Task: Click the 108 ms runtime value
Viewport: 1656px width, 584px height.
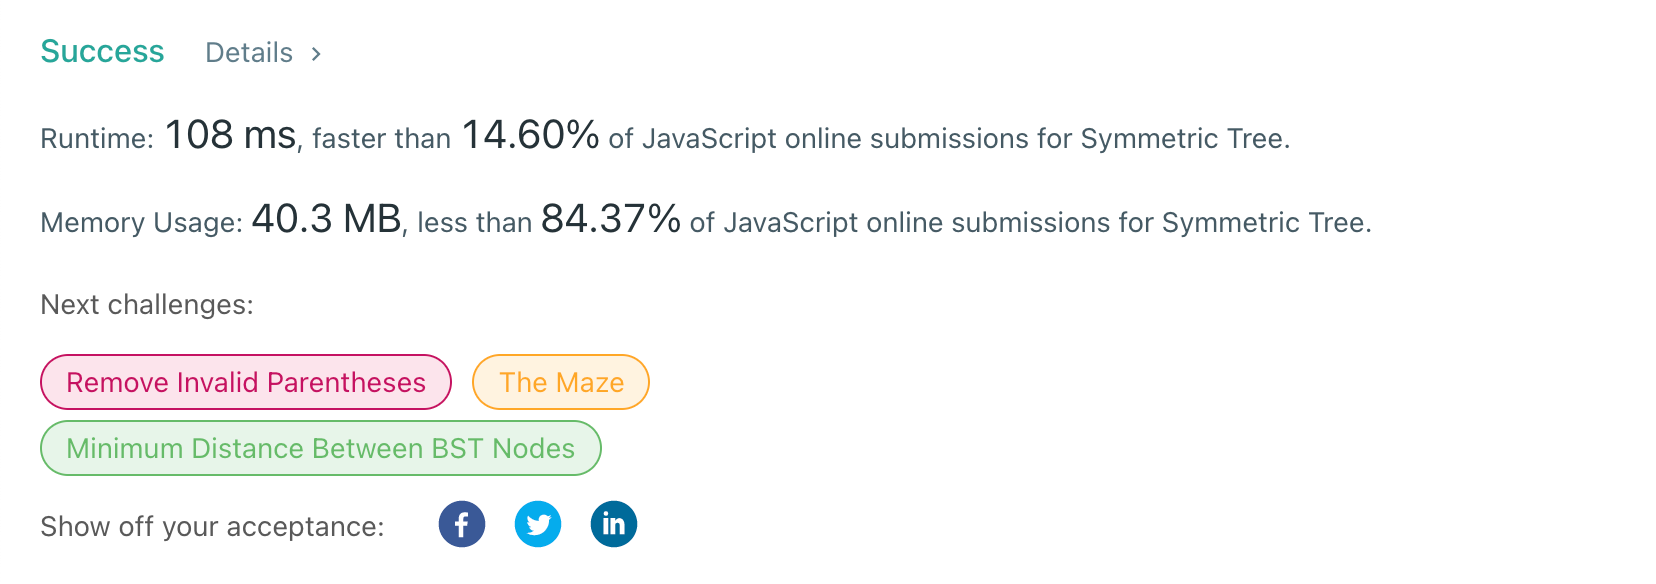Action: [x=230, y=135]
